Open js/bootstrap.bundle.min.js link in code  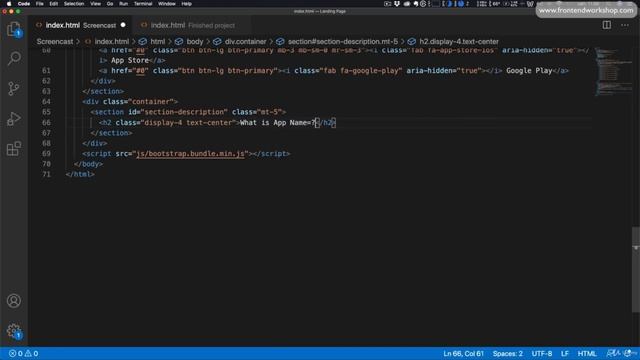click(x=190, y=153)
